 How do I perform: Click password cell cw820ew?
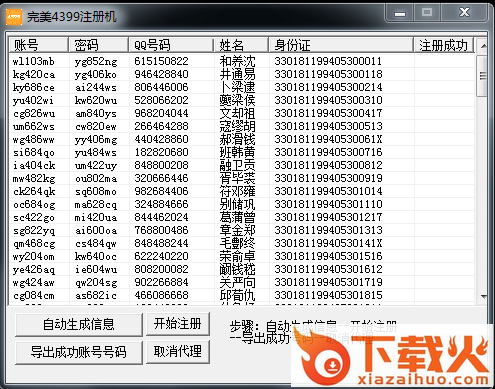pos(96,126)
